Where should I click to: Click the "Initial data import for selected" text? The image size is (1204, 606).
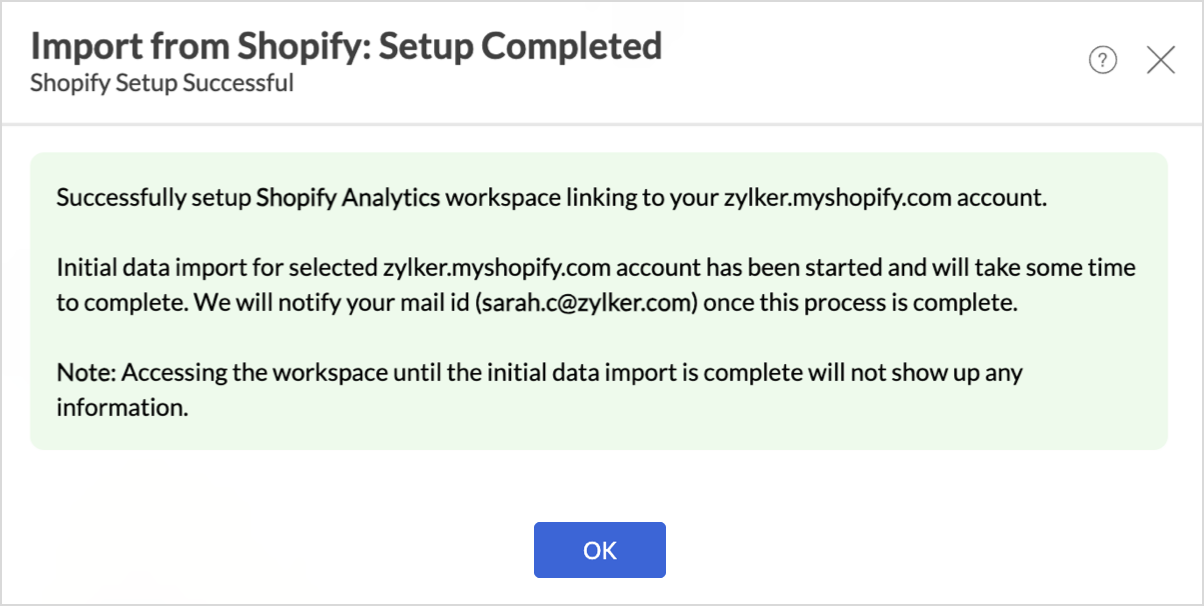(x=216, y=268)
